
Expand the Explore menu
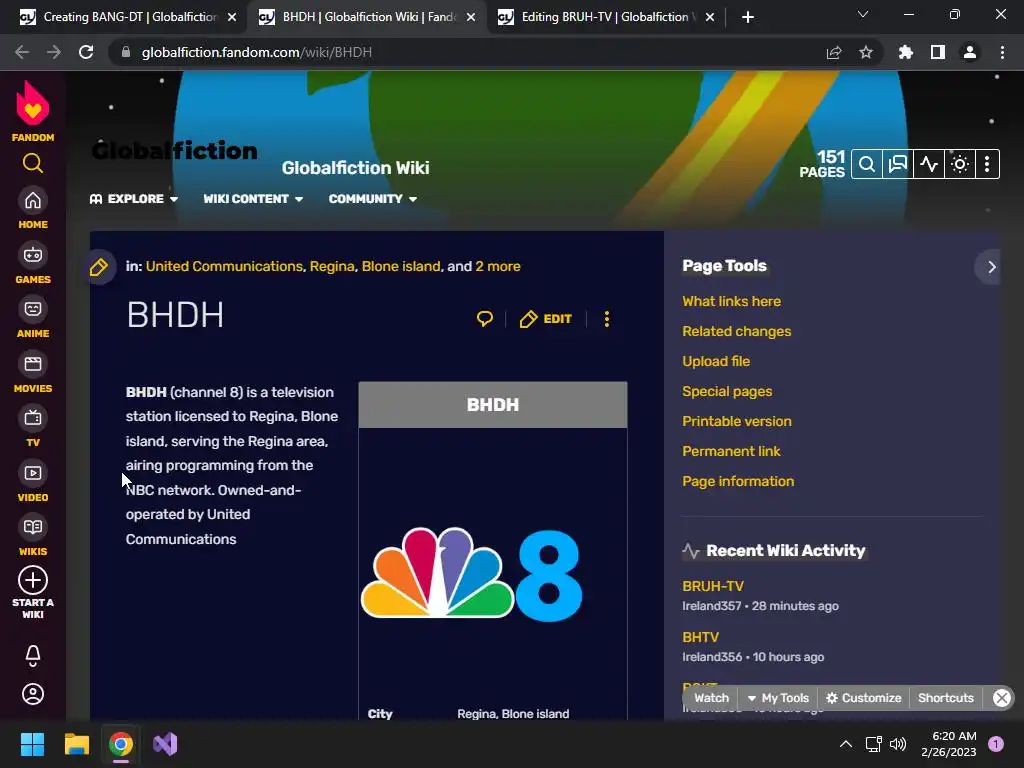pyautogui.click(x=134, y=199)
